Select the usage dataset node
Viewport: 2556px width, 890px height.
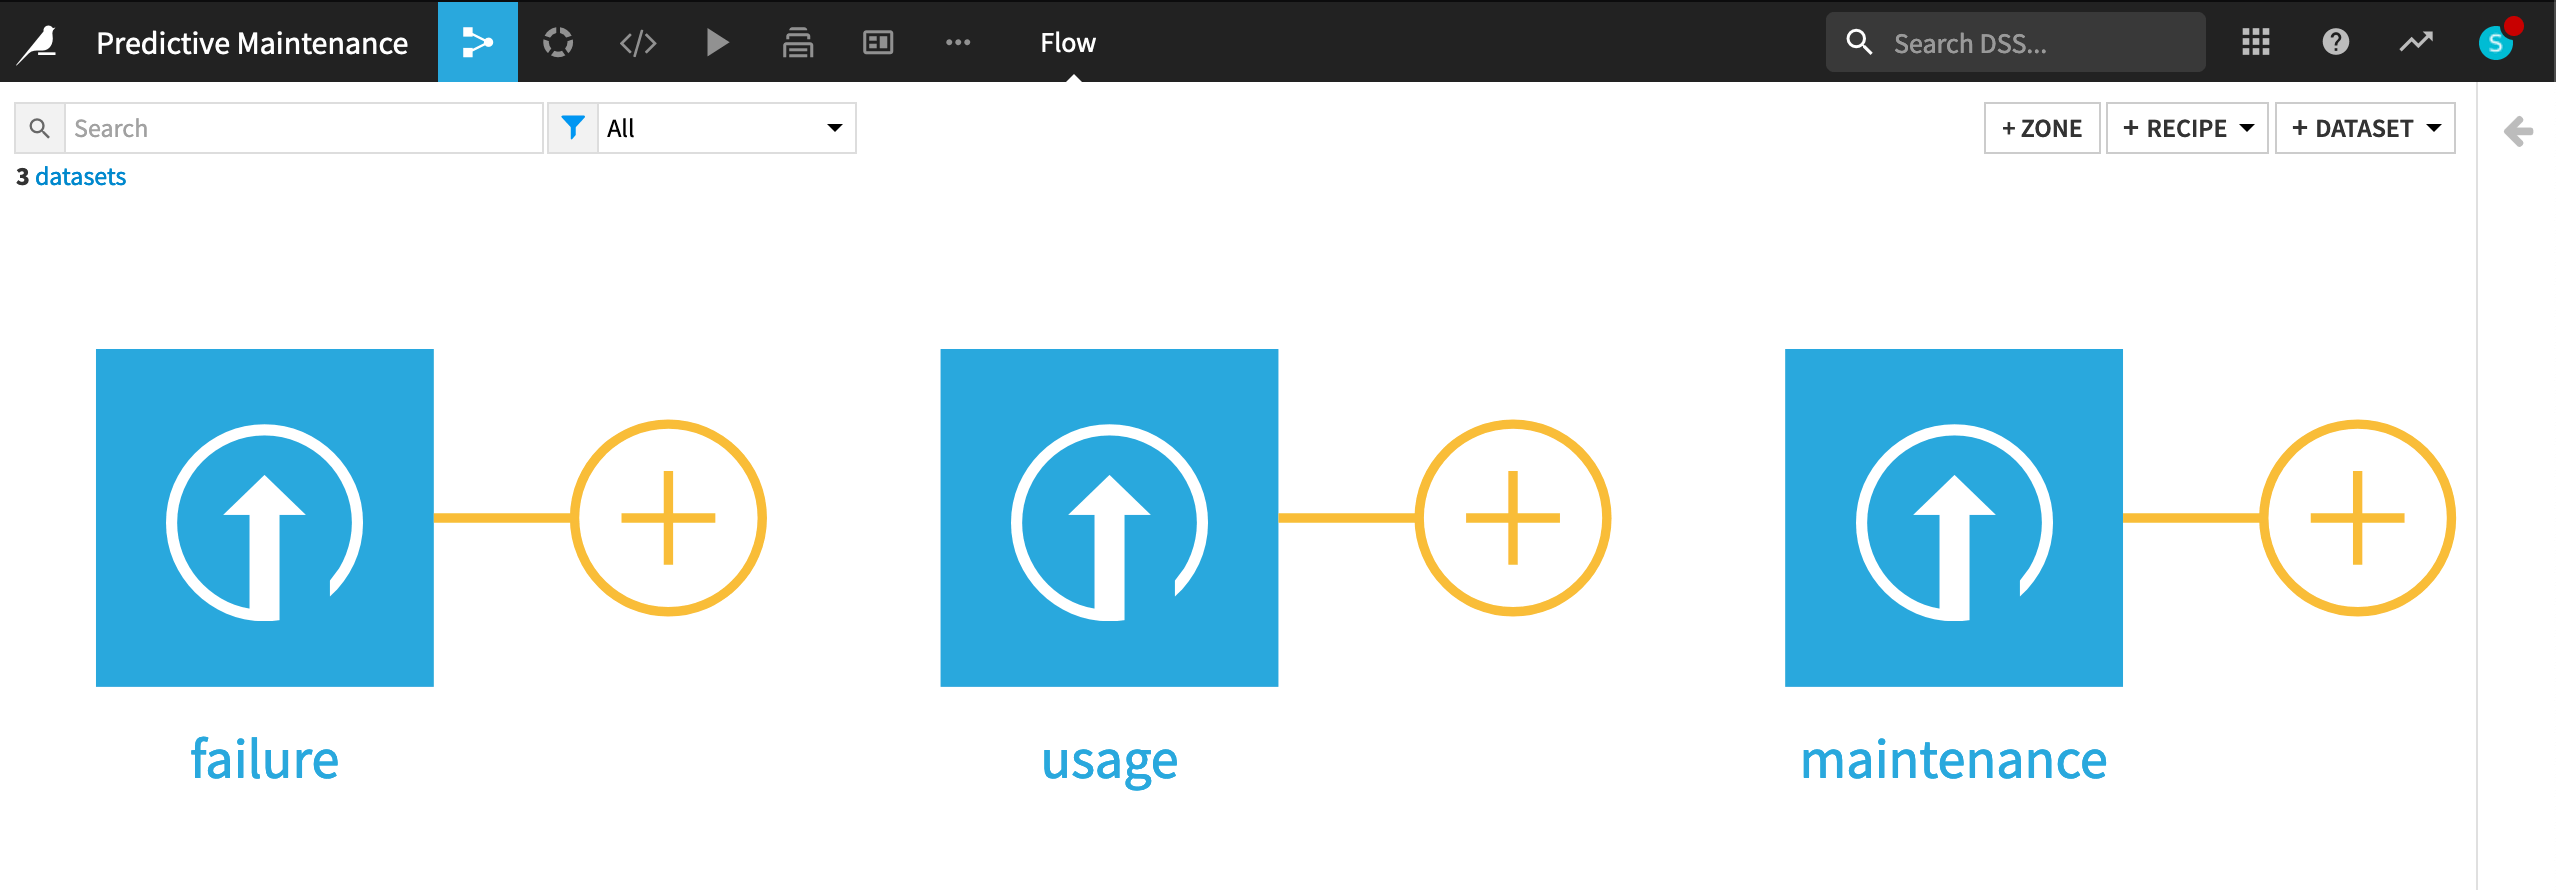coord(1108,516)
